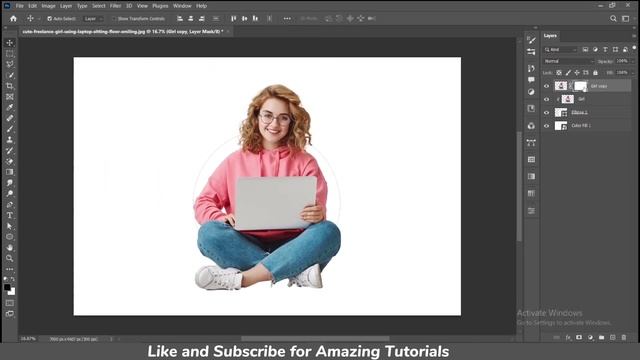Viewport: 640px width, 360px height.
Task: Open the Layers panel menu
Action: point(634,36)
